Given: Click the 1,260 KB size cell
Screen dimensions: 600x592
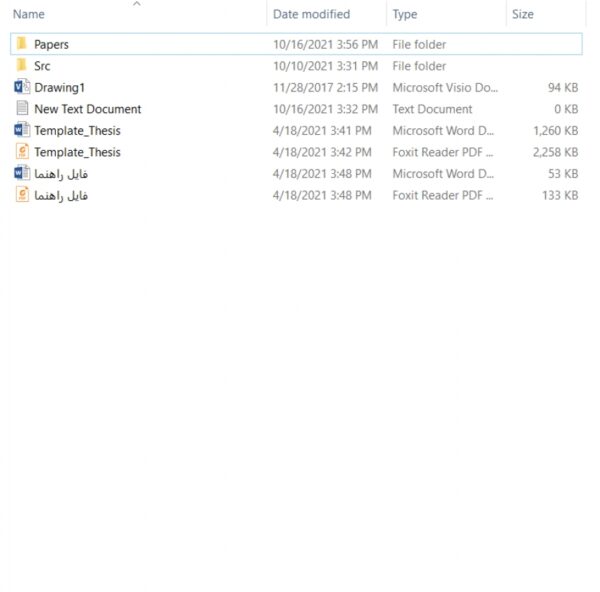Looking at the screenshot, I should pos(556,131).
